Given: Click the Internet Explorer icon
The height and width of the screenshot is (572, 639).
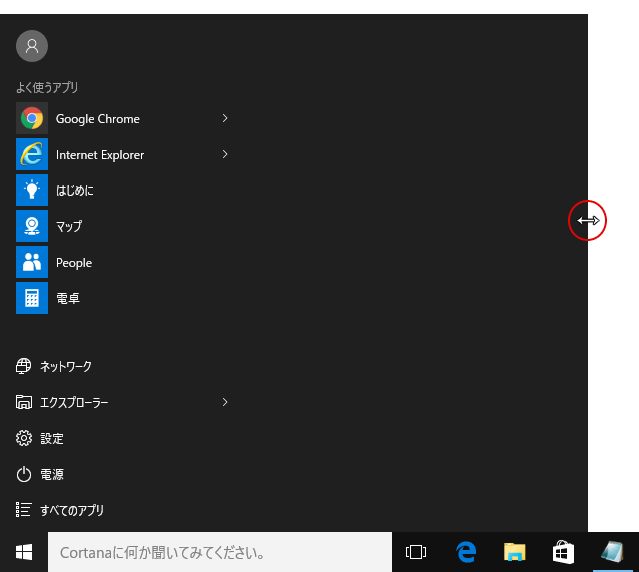Looking at the screenshot, I should [32, 154].
